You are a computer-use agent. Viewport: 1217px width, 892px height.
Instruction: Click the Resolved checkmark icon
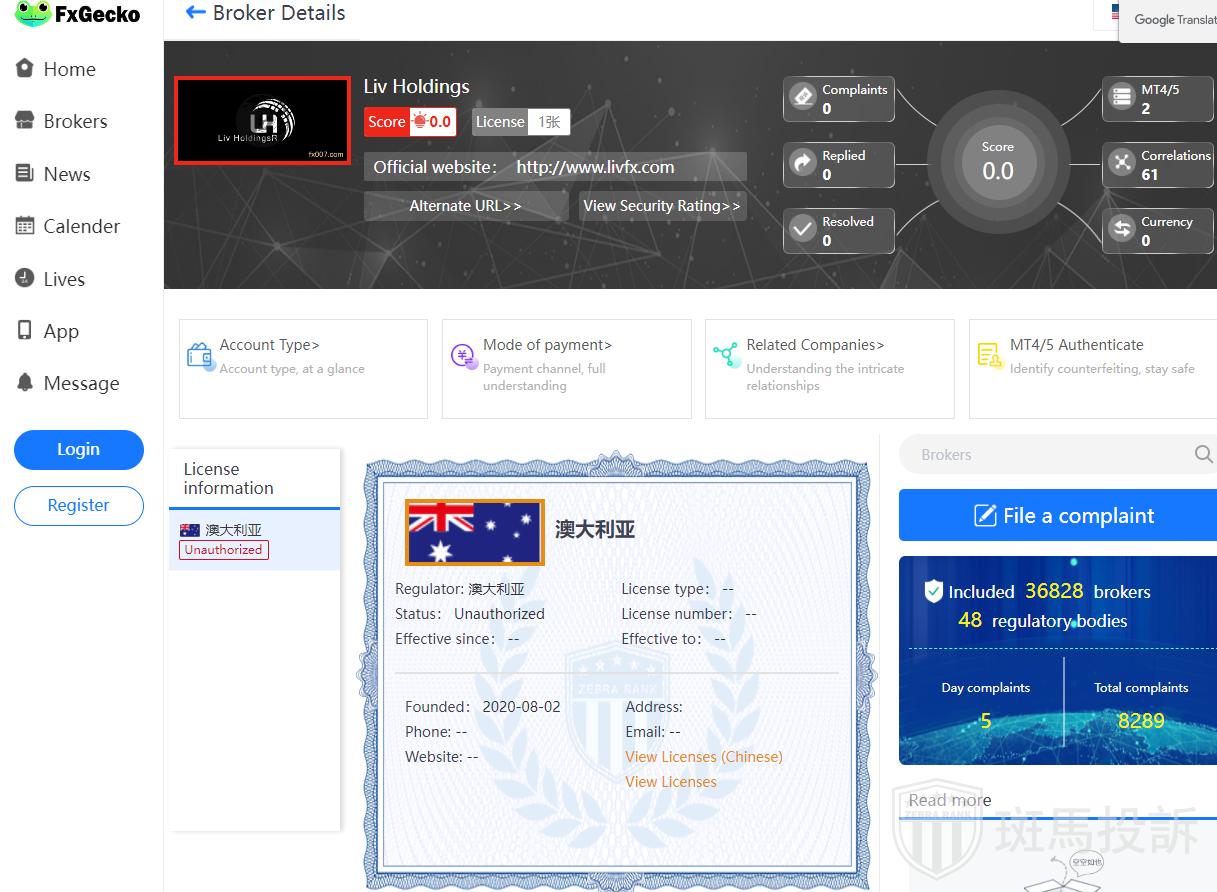pos(803,229)
